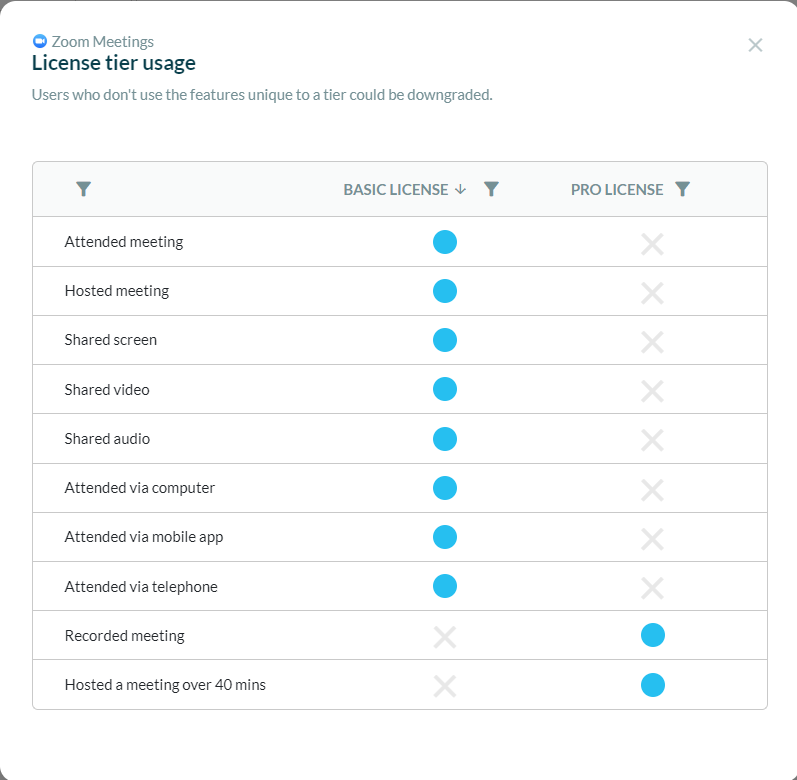Viewport: 797px width, 780px height.
Task: Select the Attended via computer row
Action: tap(140, 488)
